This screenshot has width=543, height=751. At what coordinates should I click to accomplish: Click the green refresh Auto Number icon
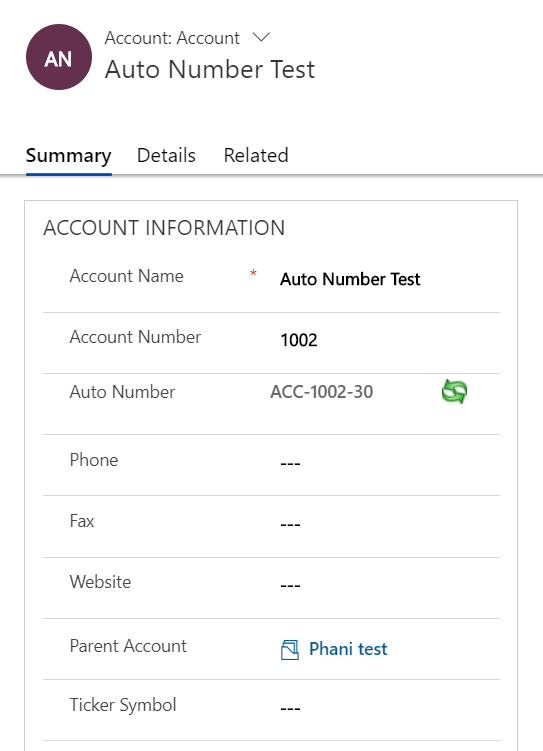454,391
